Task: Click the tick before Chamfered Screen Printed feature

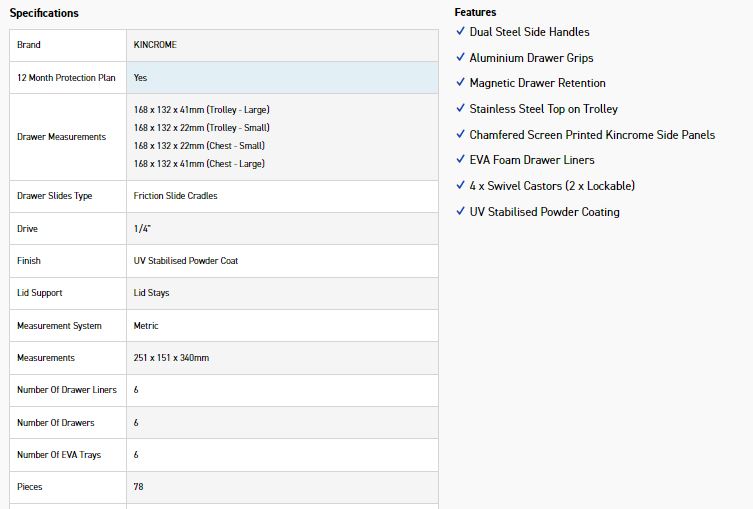Action: (x=460, y=135)
